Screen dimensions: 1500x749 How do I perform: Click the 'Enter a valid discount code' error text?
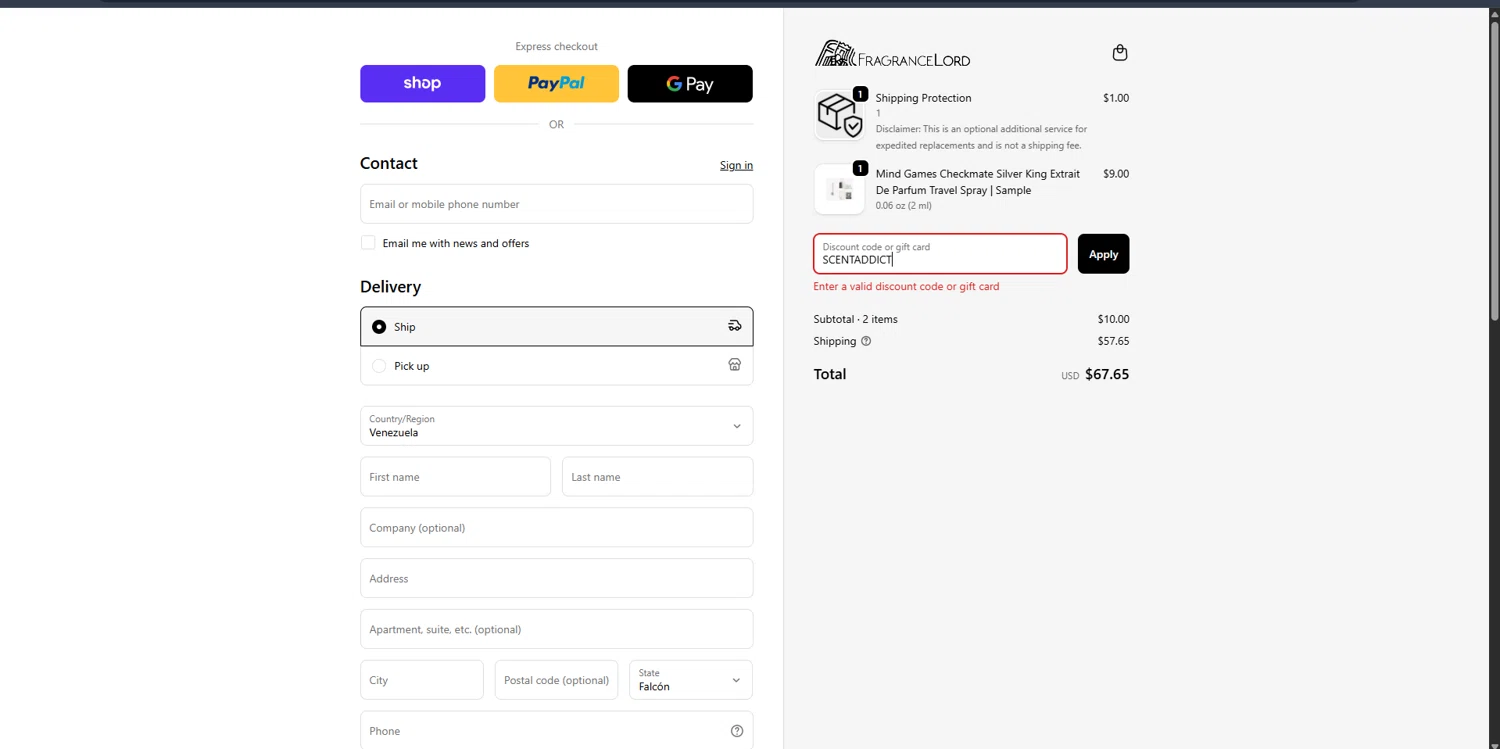[x=906, y=286]
